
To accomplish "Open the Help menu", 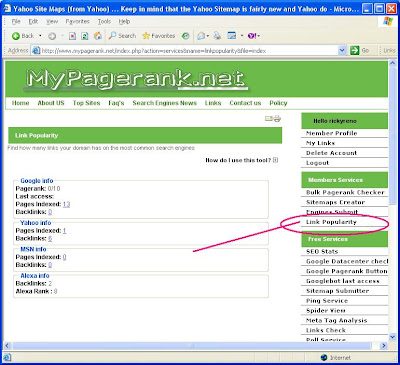I will [x=124, y=22].
